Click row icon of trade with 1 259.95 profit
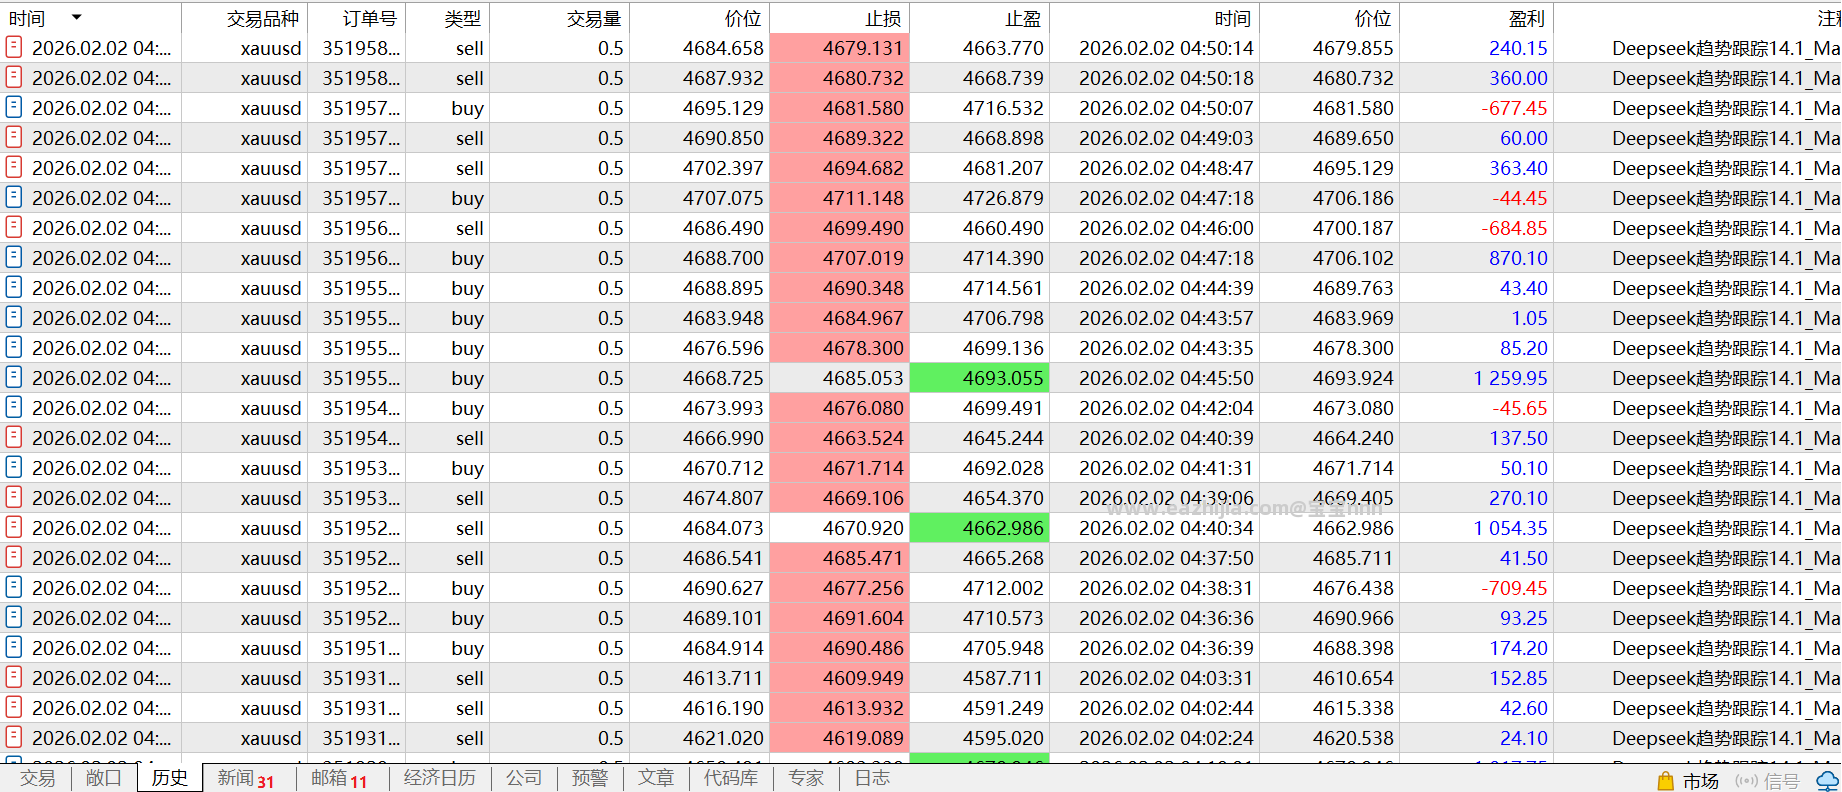The width and height of the screenshot is (1842, 792). [14, 376]
